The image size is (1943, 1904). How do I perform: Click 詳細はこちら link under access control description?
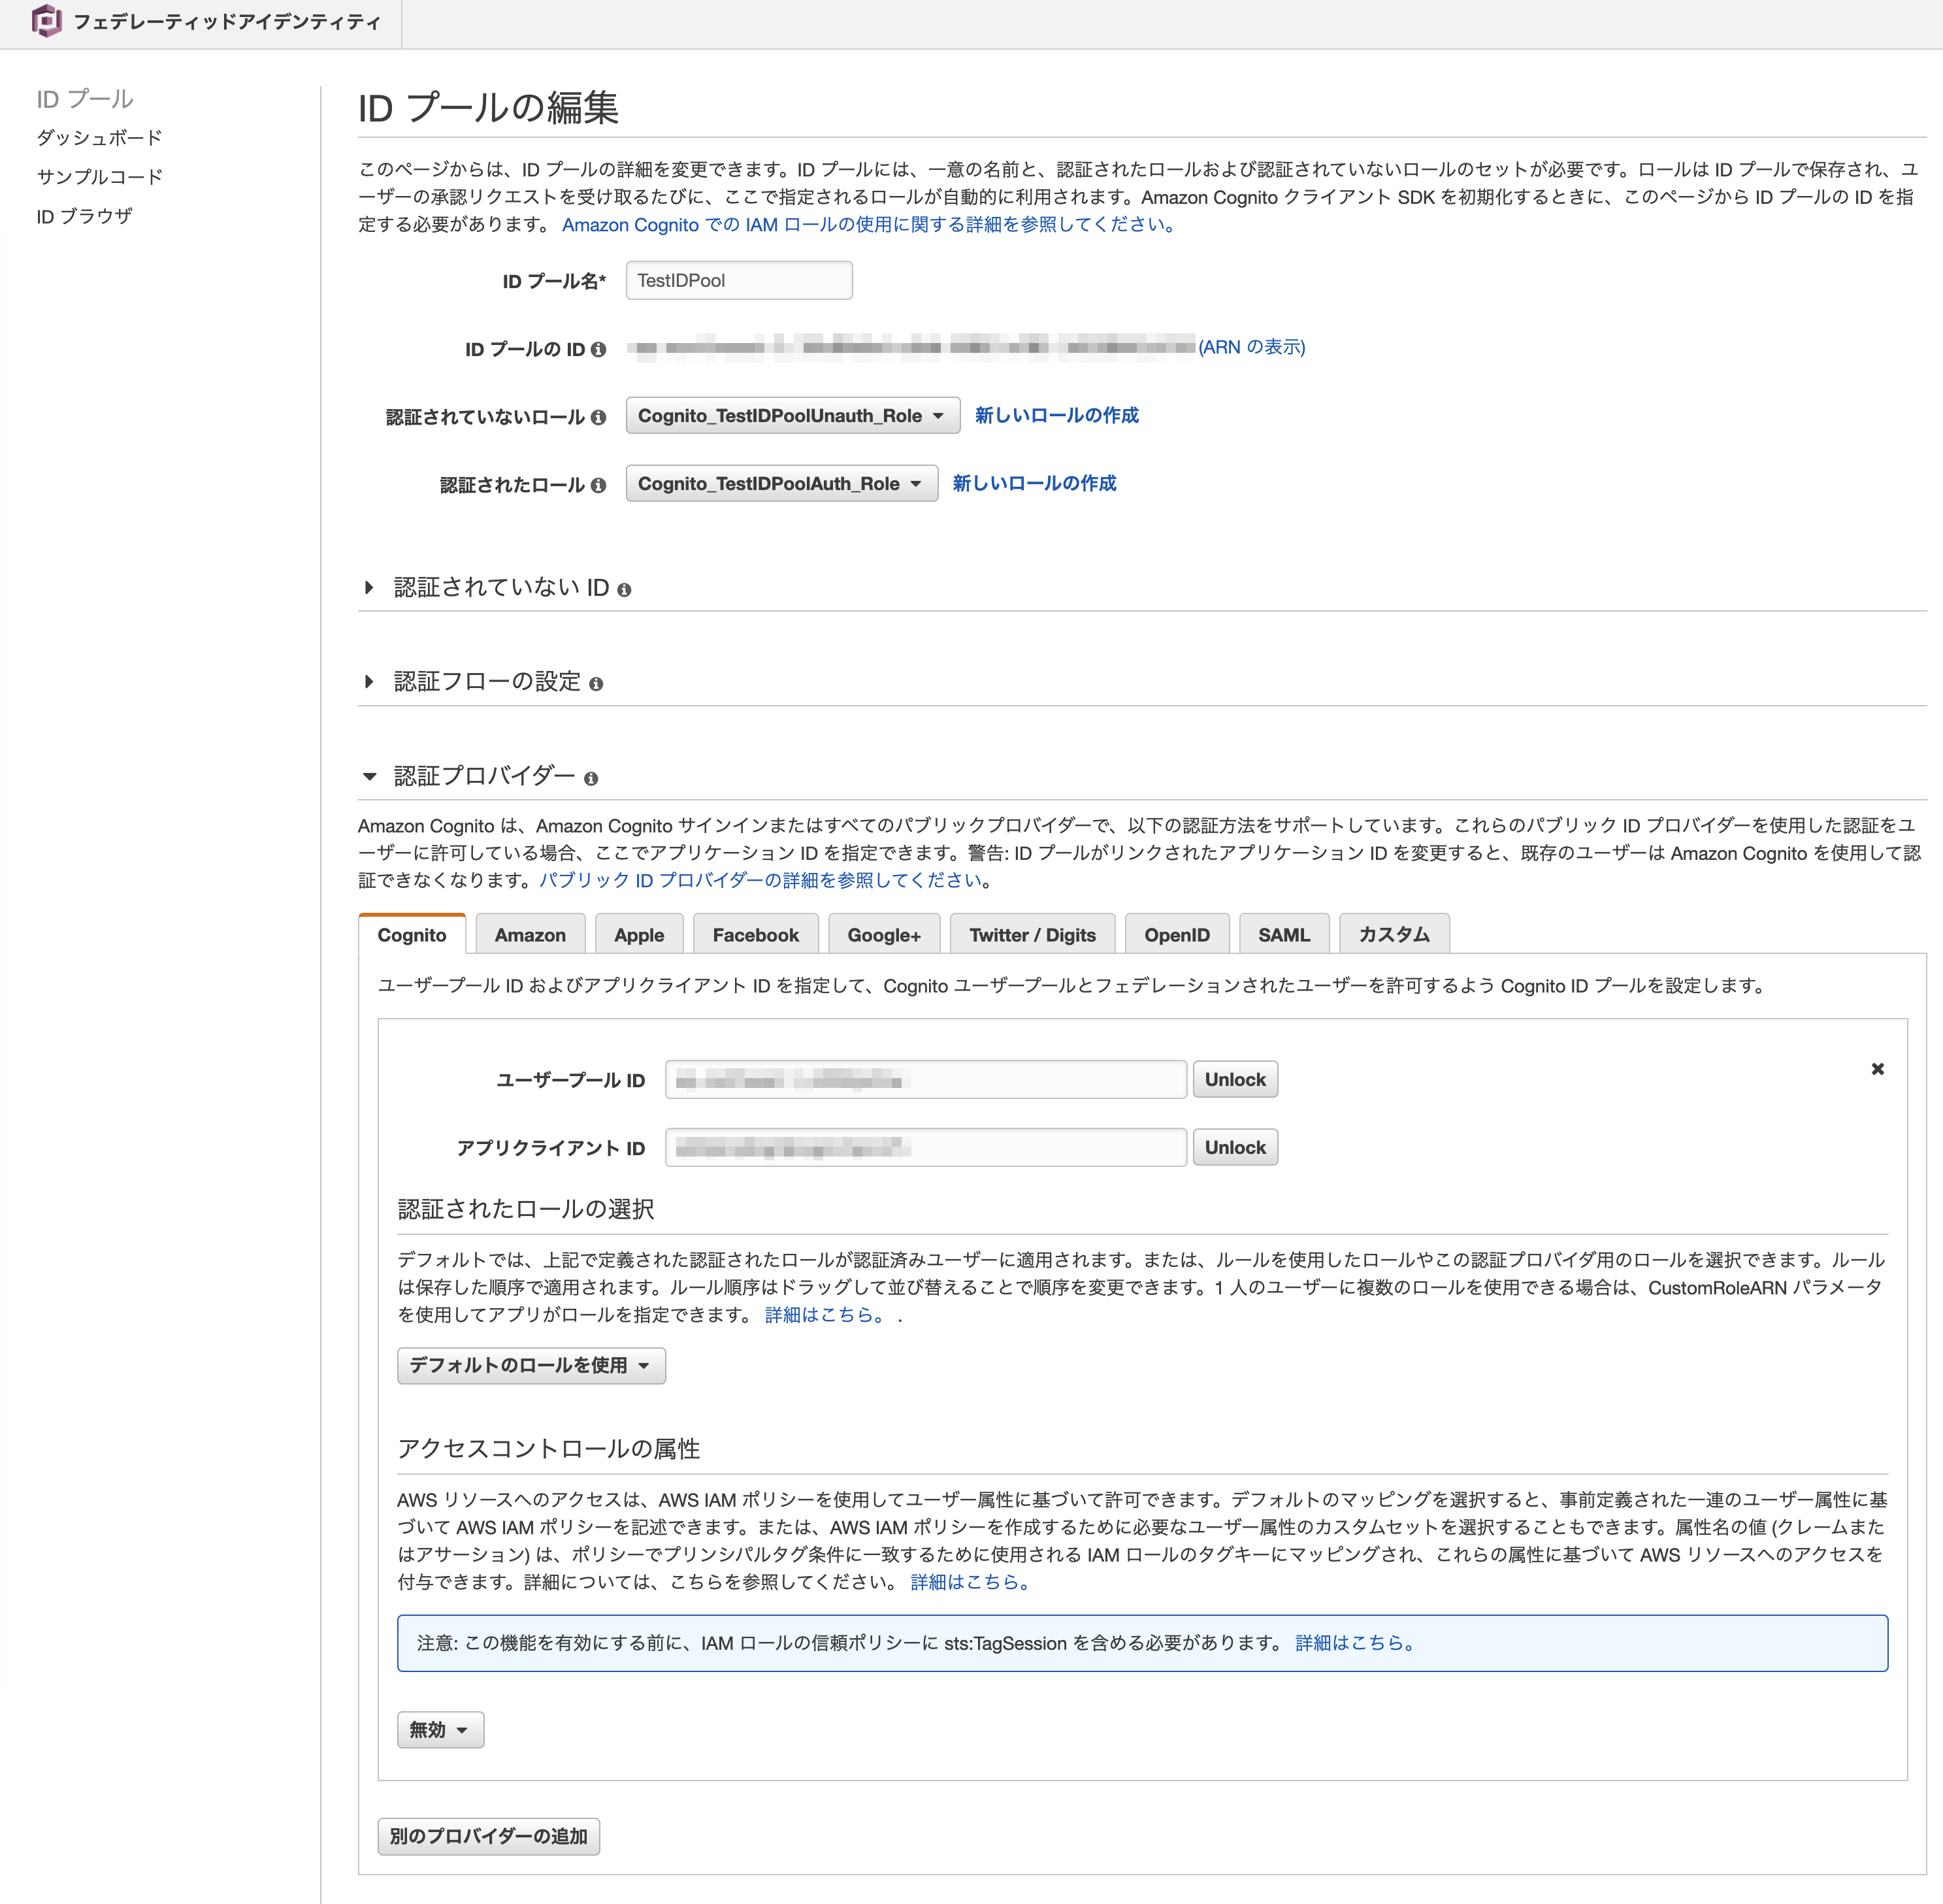point(971,1582)
